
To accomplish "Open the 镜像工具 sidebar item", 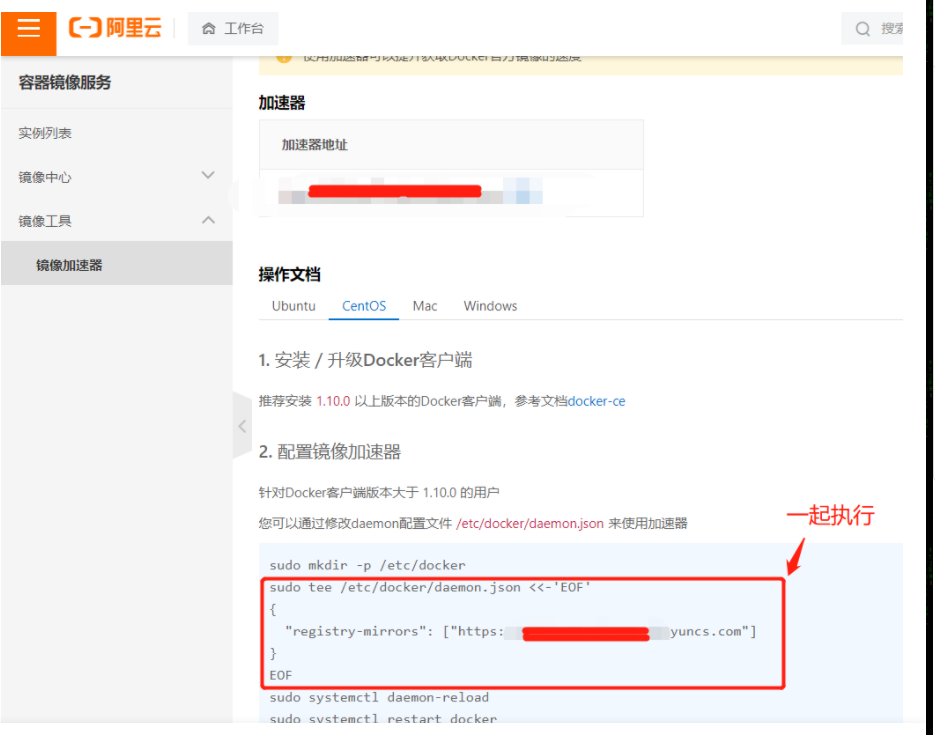I will 117,221.
